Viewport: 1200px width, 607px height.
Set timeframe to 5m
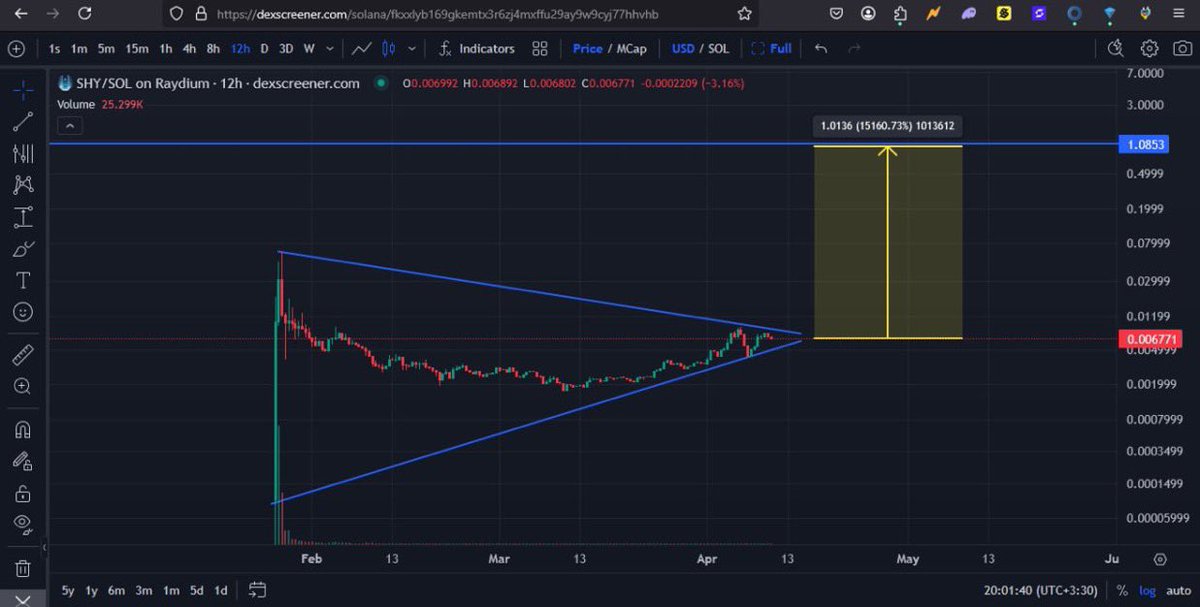[x=106, y=48]
